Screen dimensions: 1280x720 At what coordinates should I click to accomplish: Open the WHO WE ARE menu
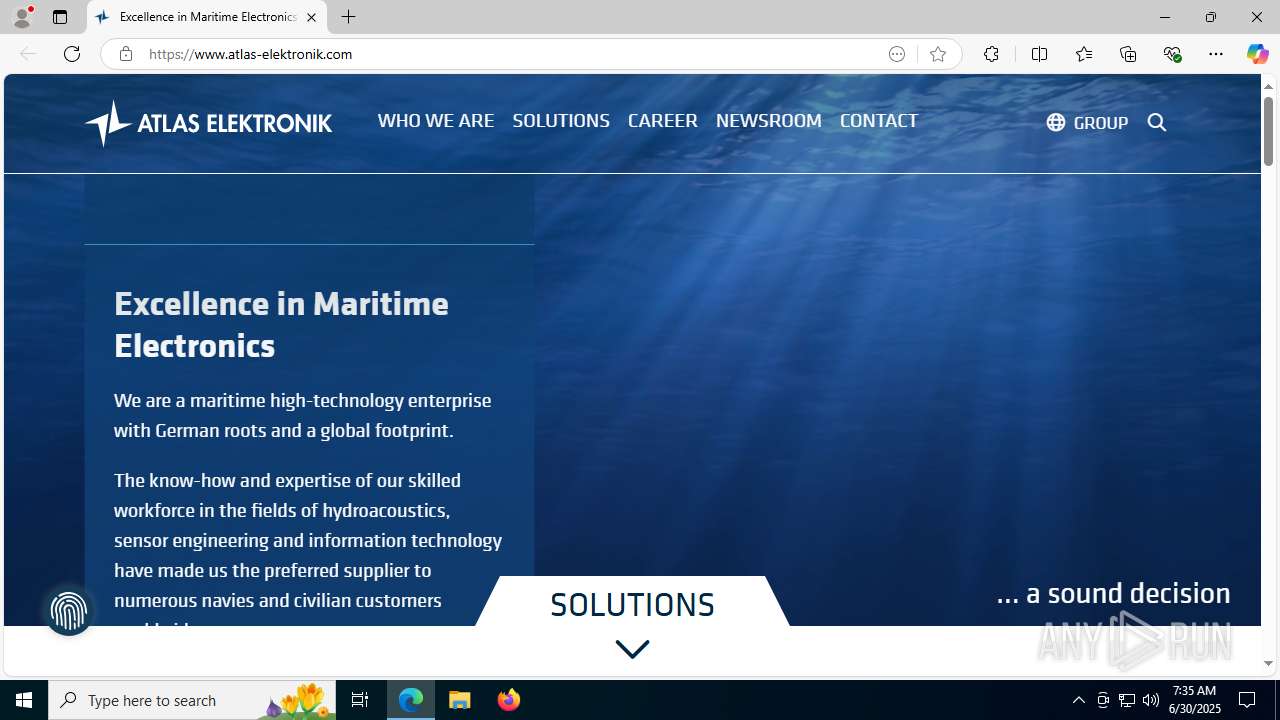436,120
